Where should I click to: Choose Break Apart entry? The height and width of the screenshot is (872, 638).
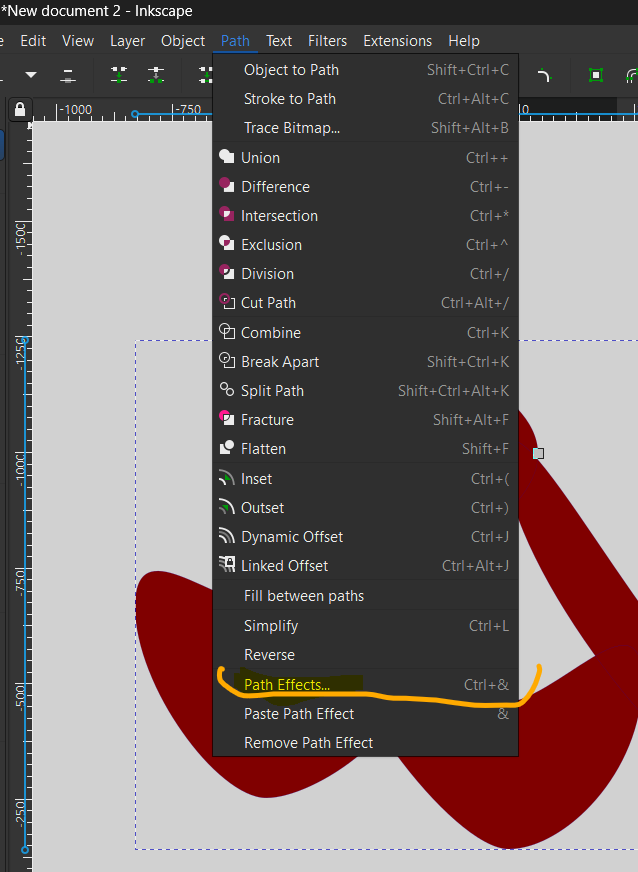365,361
